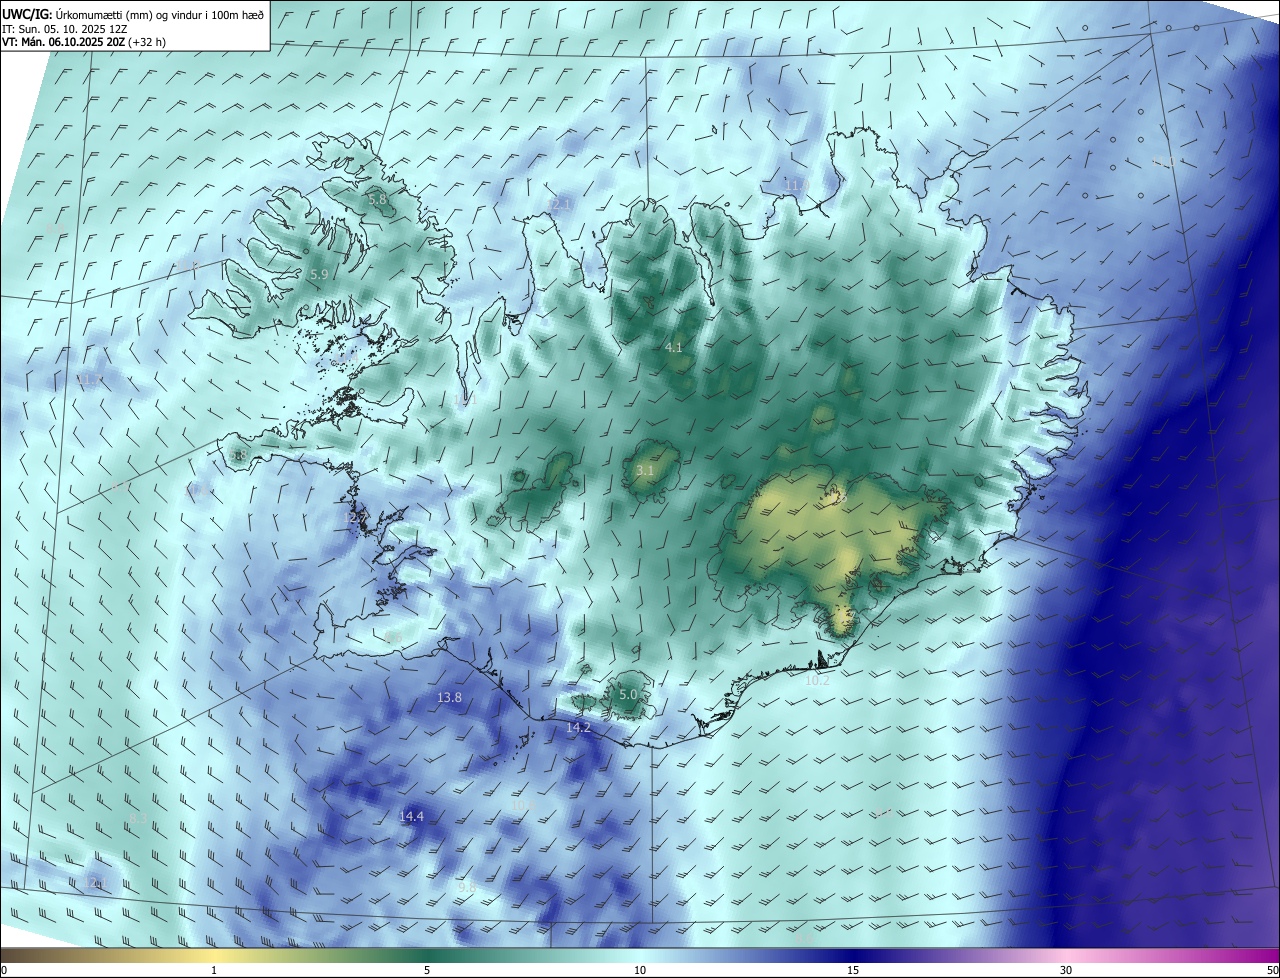Click the 9.8 value over the southern ocean

pos(467,887)
